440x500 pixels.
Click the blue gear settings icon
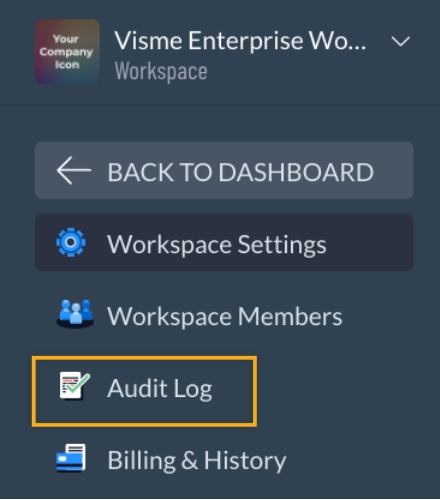[71, 242]
